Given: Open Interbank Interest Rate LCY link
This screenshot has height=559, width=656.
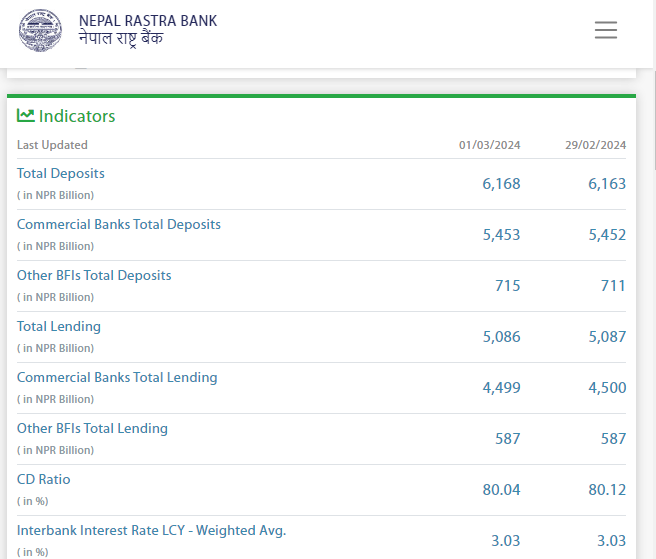Looking at the screenshot, I should tap(151, 531).
